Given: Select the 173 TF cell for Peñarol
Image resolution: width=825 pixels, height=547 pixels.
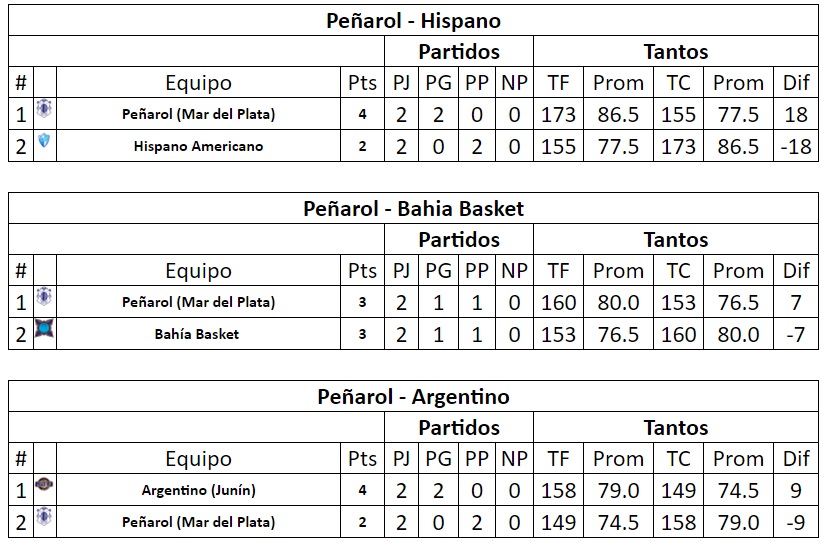Looking at the screenshot, I should tap(558, 115).
